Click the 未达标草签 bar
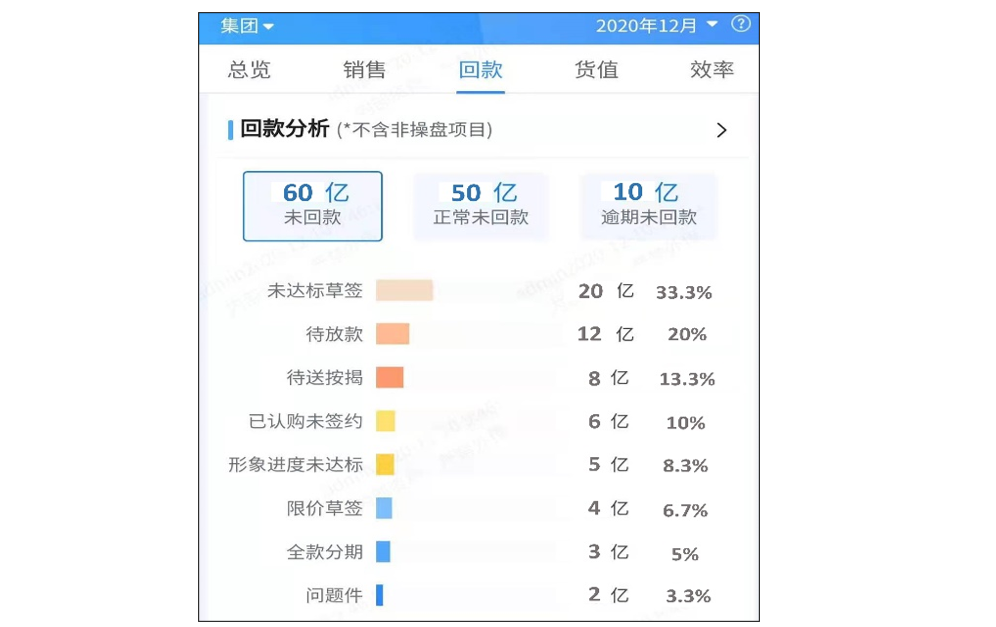The image size is (996, 627). (404, 291)
